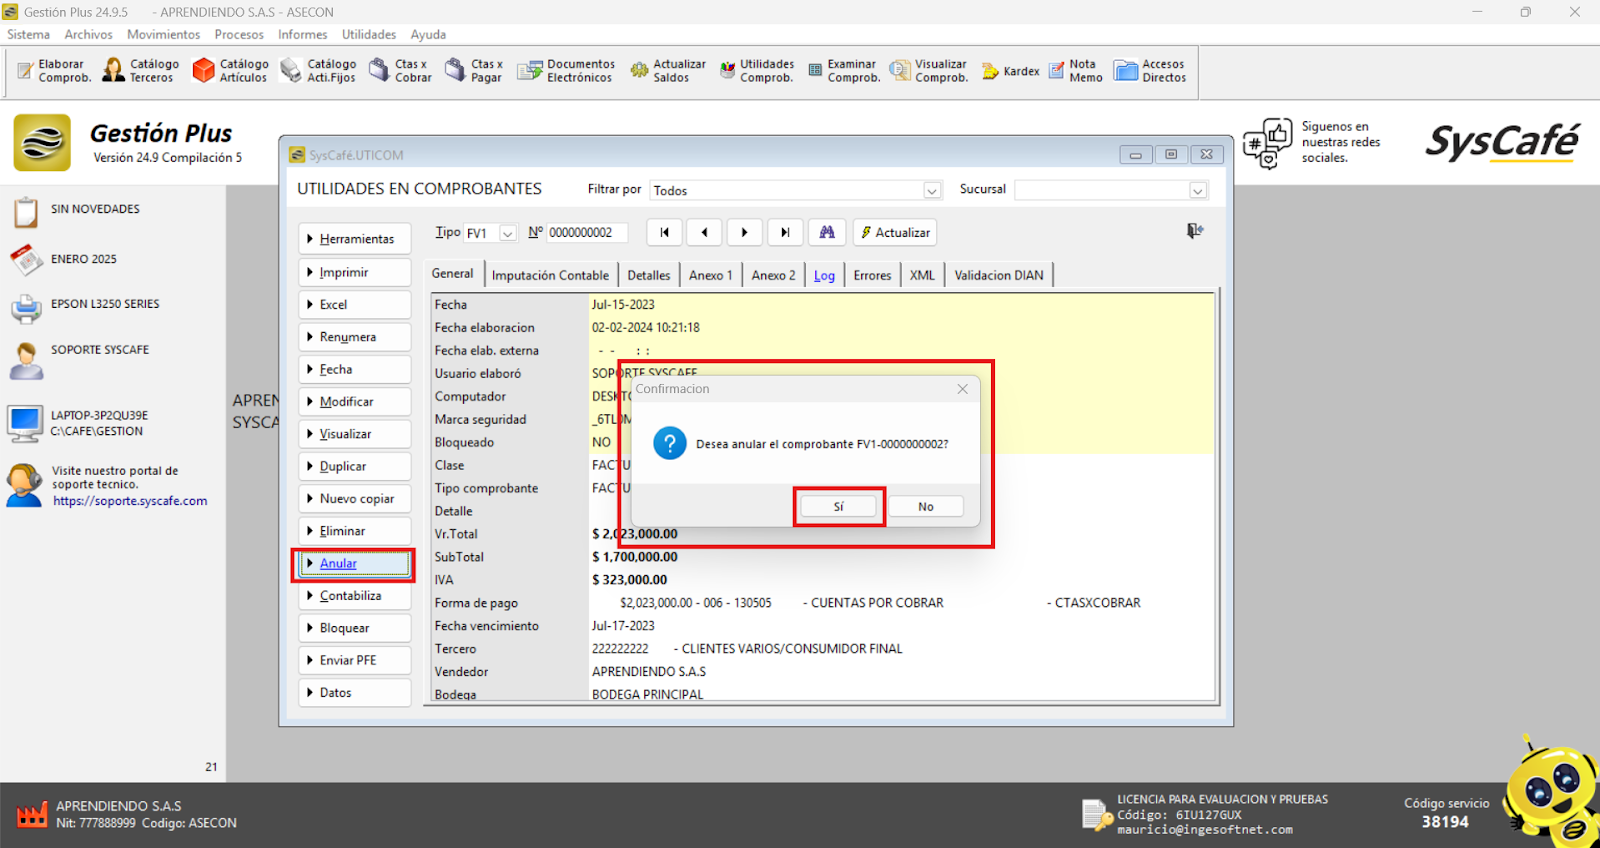This screenshot has height=848, width=1600.
Task: Open Catálogo Artículos toolbar icon
Action: 230,71
